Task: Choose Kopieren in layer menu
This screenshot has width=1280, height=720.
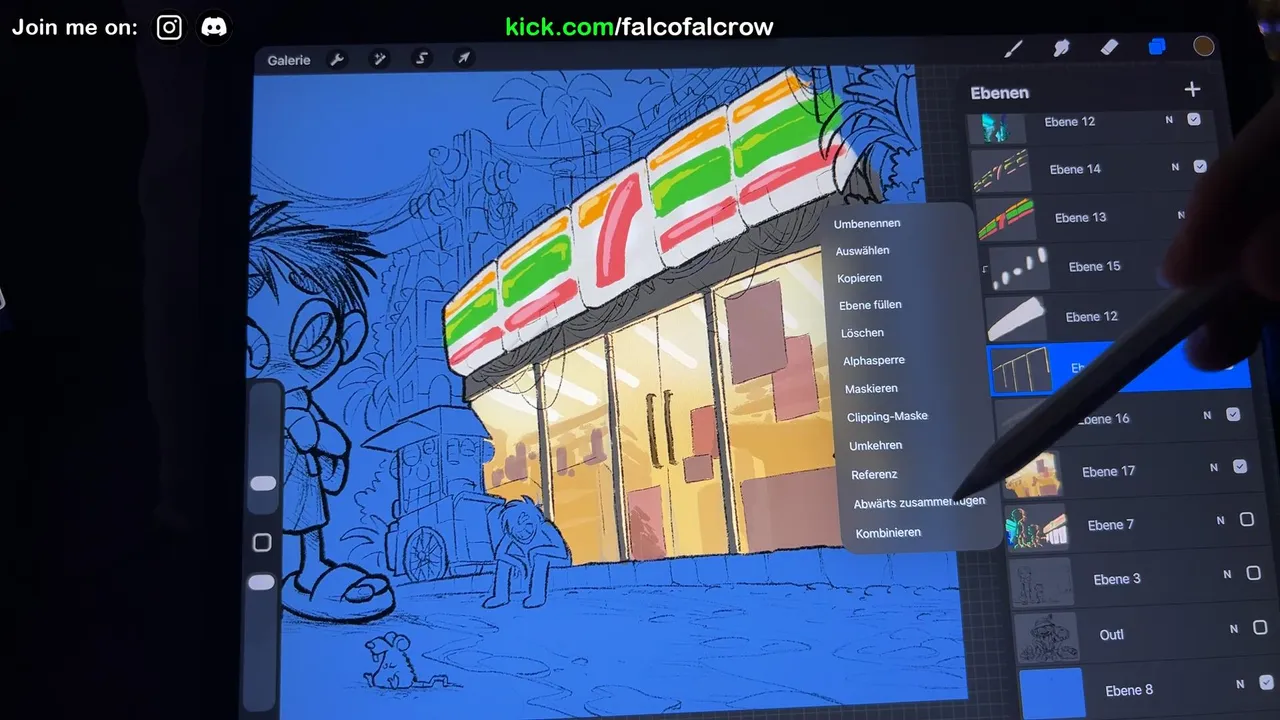Action: click(x=860, y=278)
